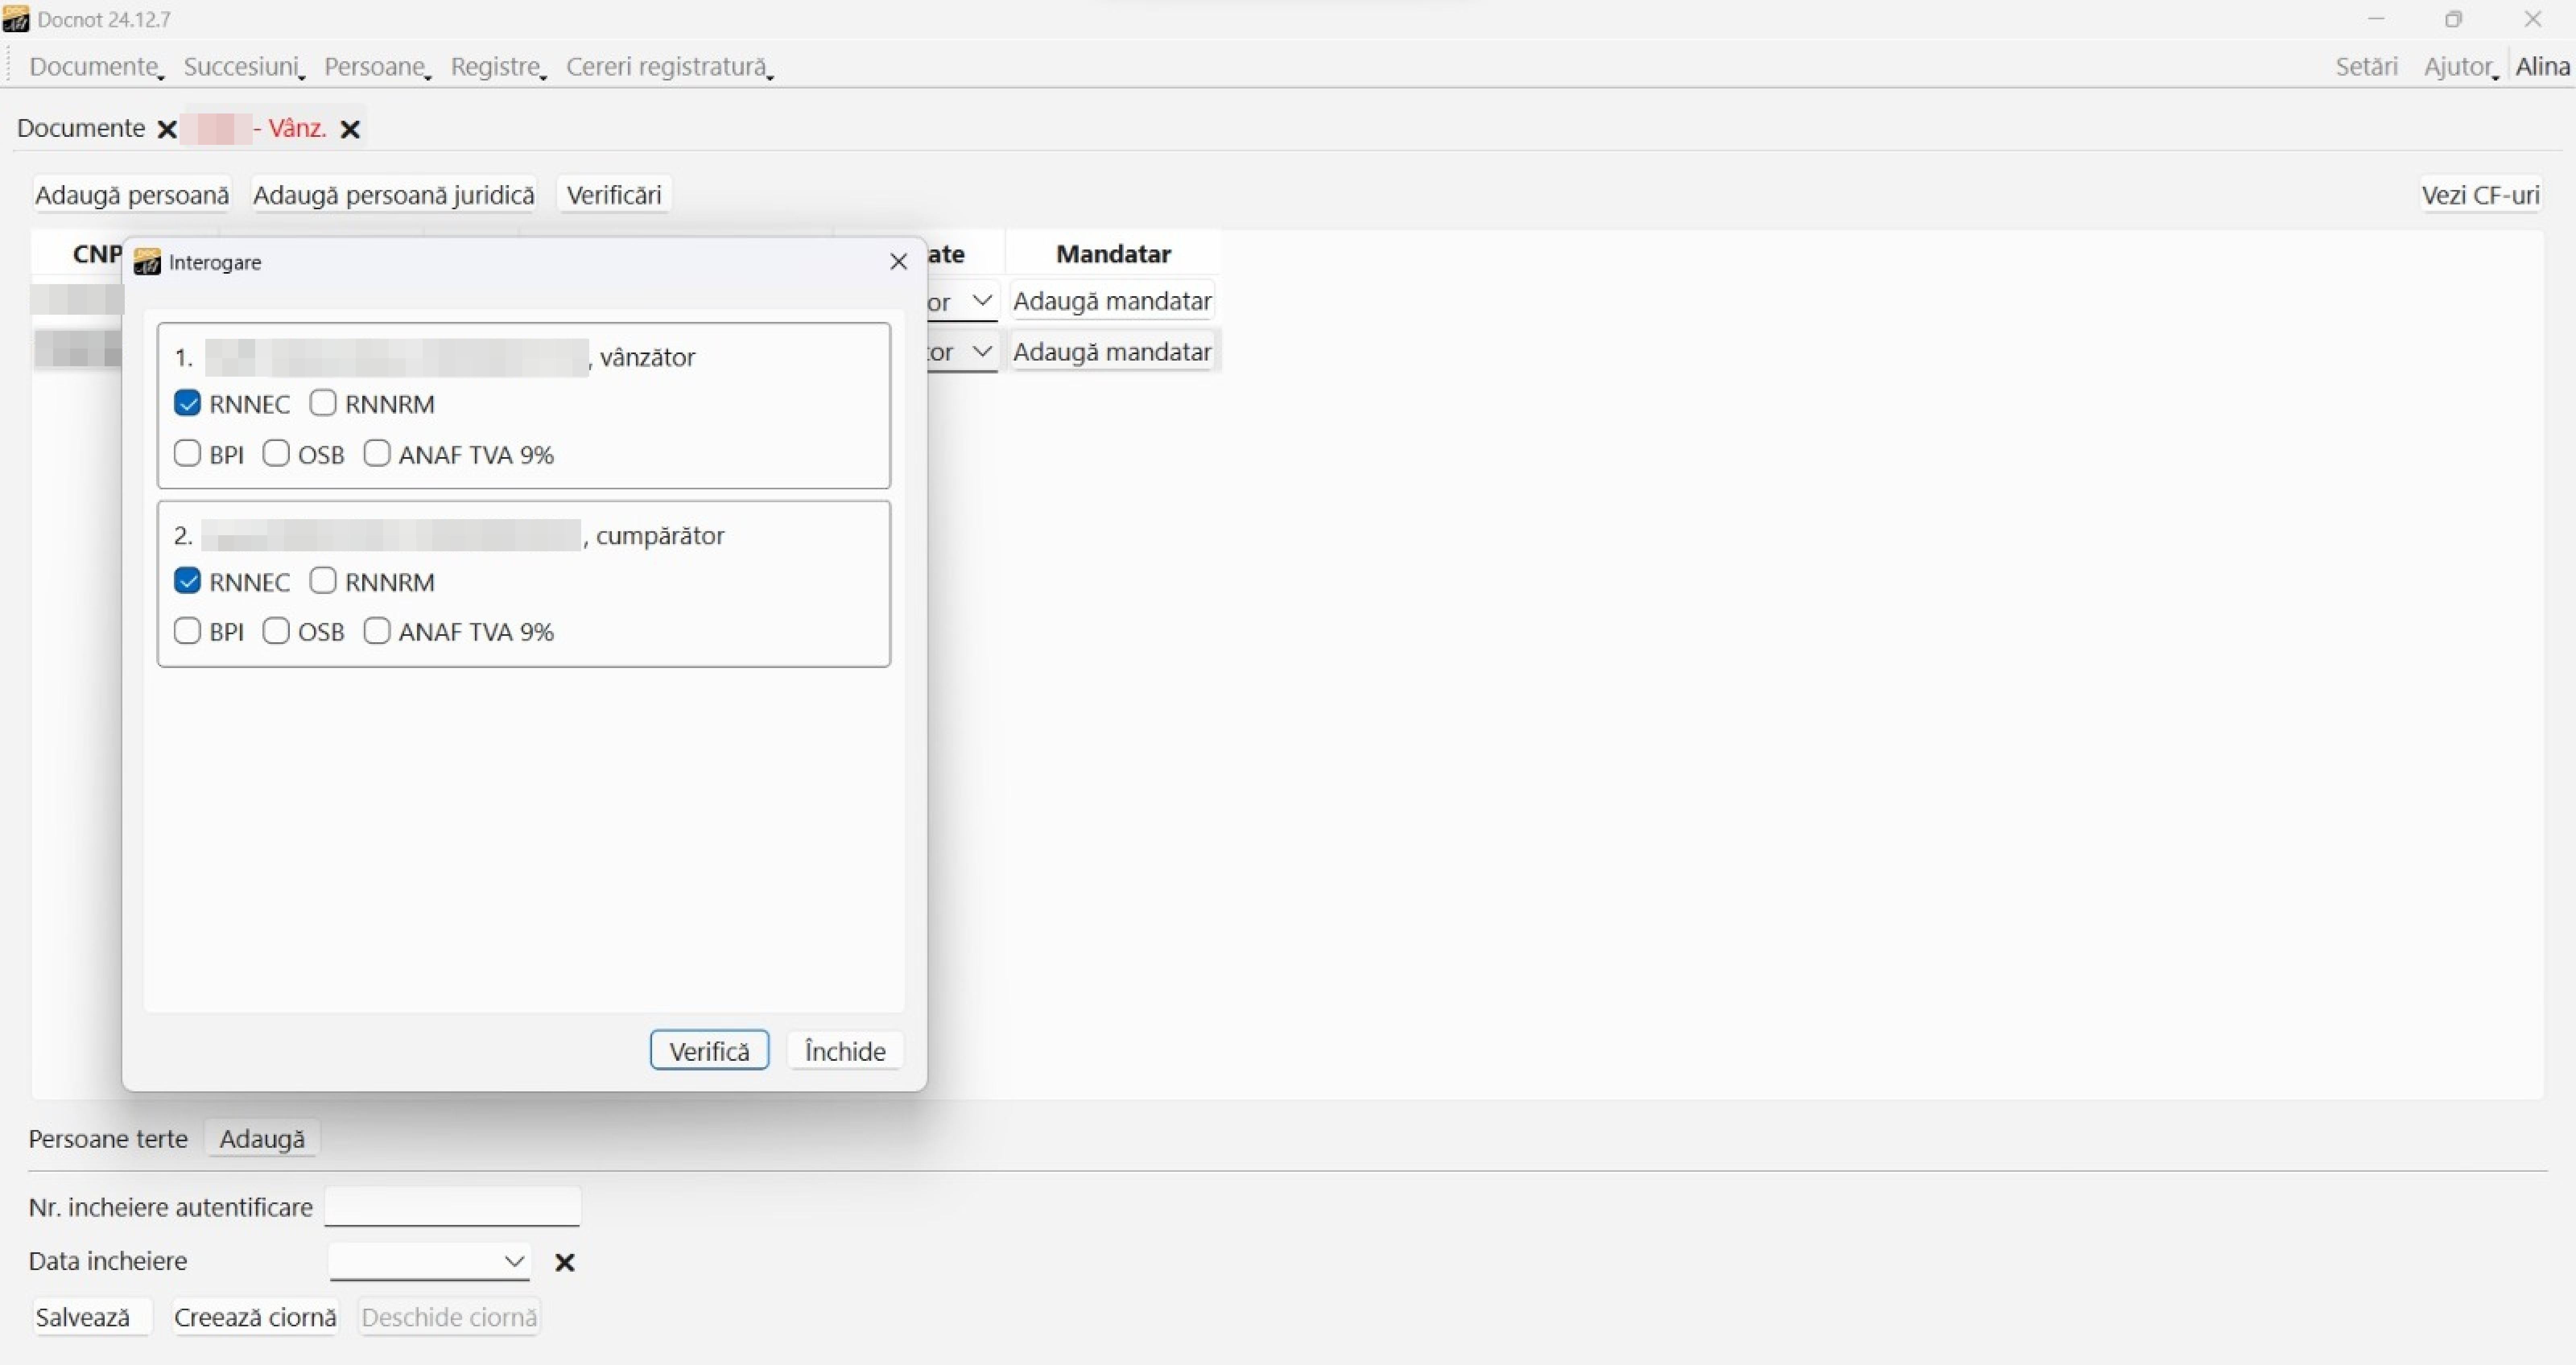Image resolution: width=2576 pixels, height=1365 pixels.
Task: Open the Registre menu
Action: pyautogui.click(x=496, y=67)
